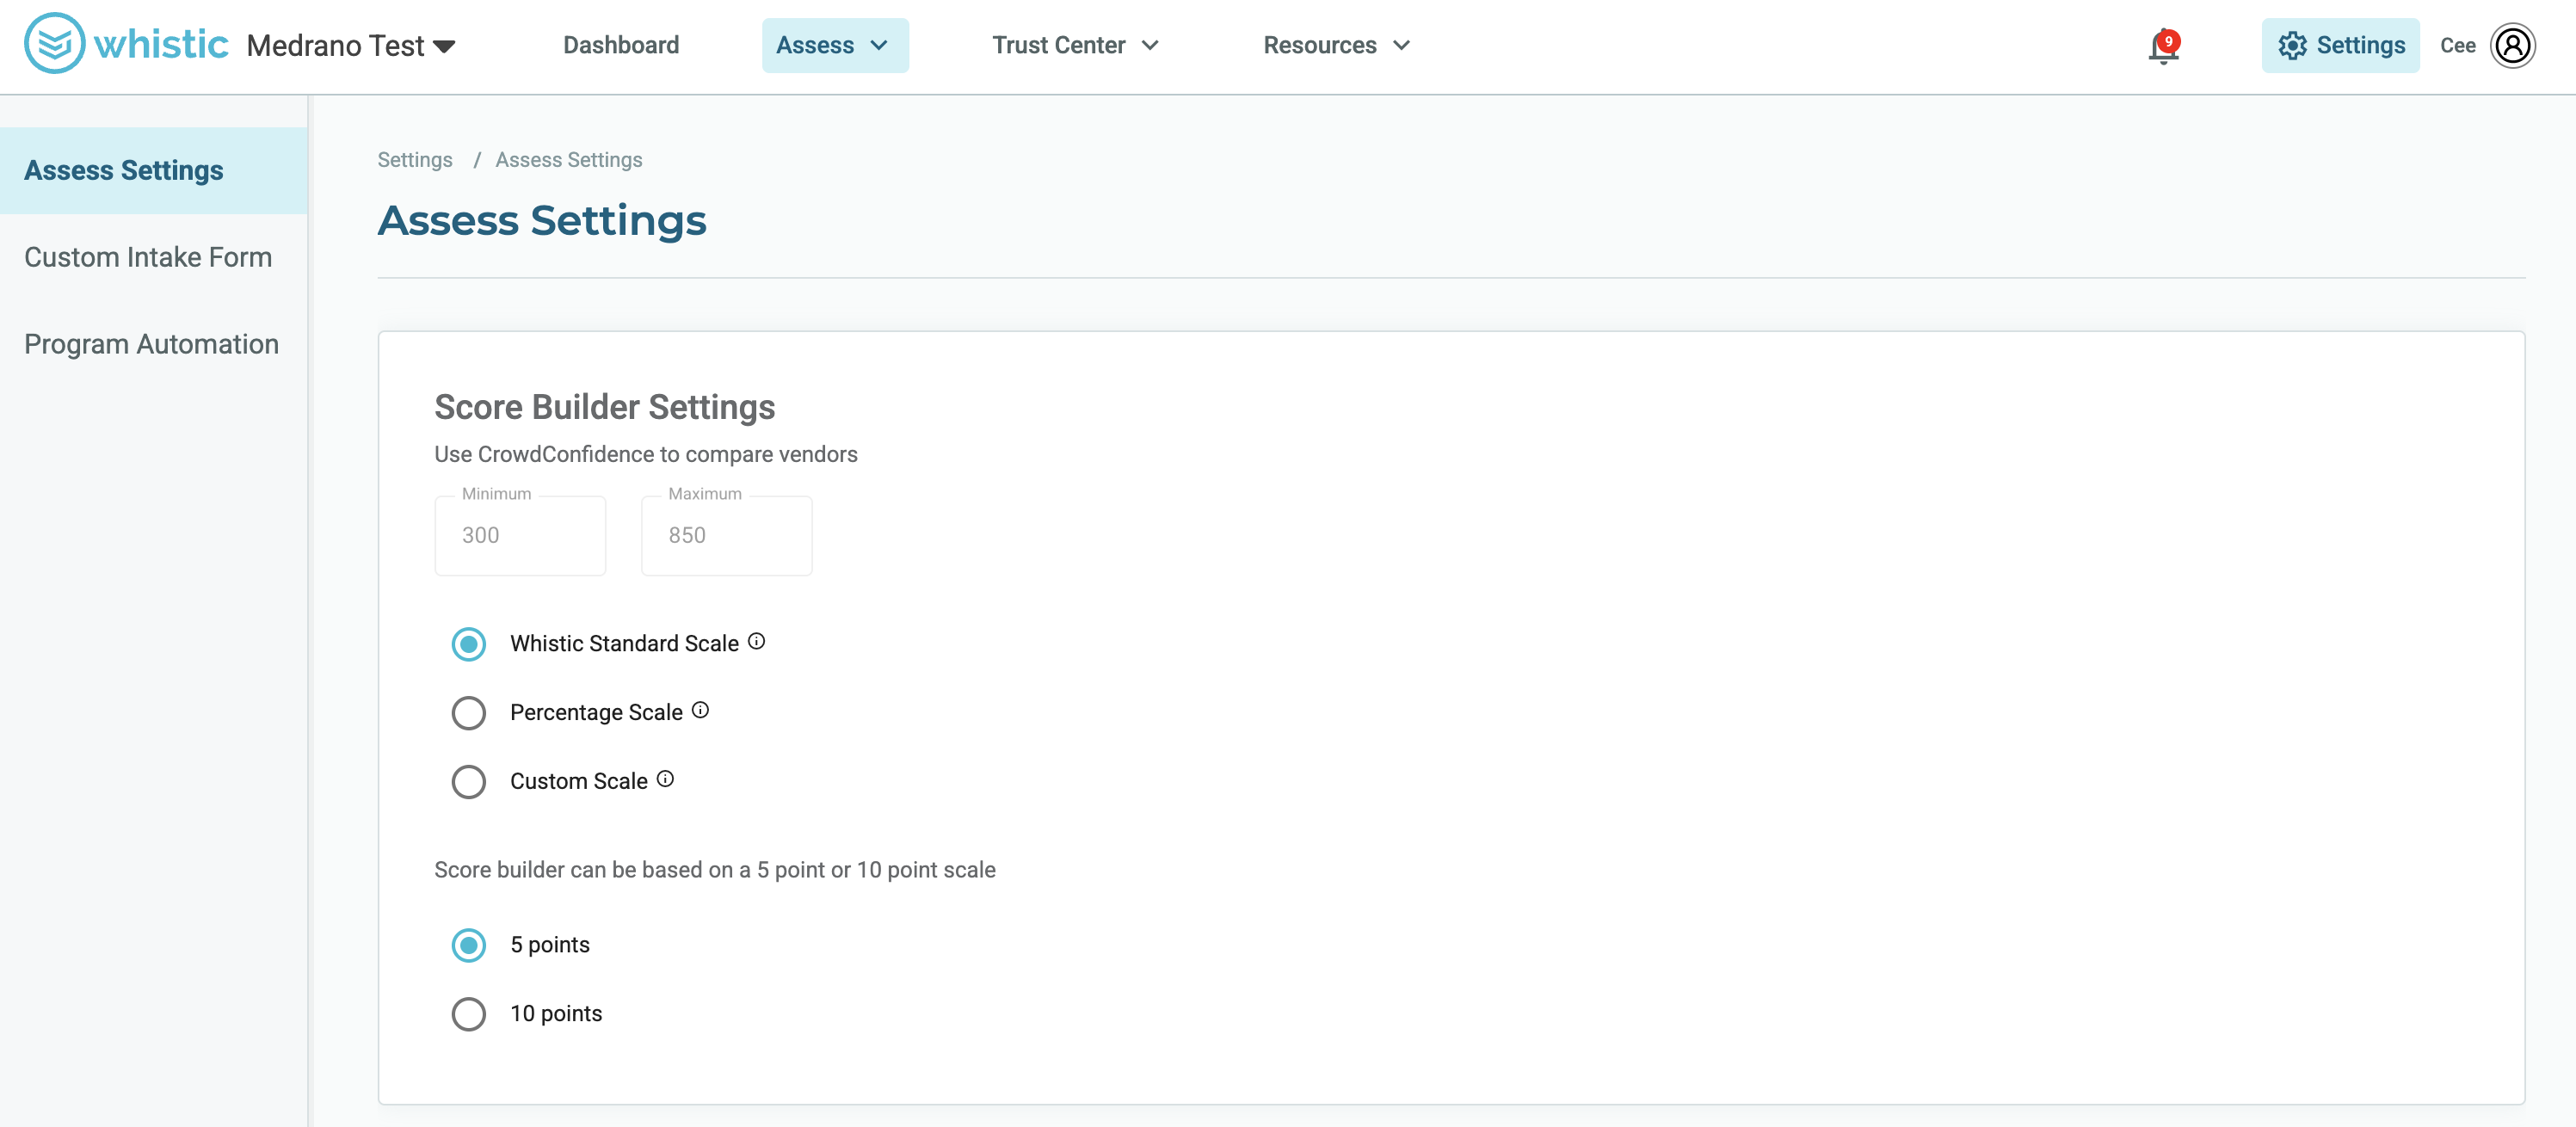Open Custom Intake Form in sidebar
The height and width of the screenshot is (1127, 2576).
(x=154, y=257)
